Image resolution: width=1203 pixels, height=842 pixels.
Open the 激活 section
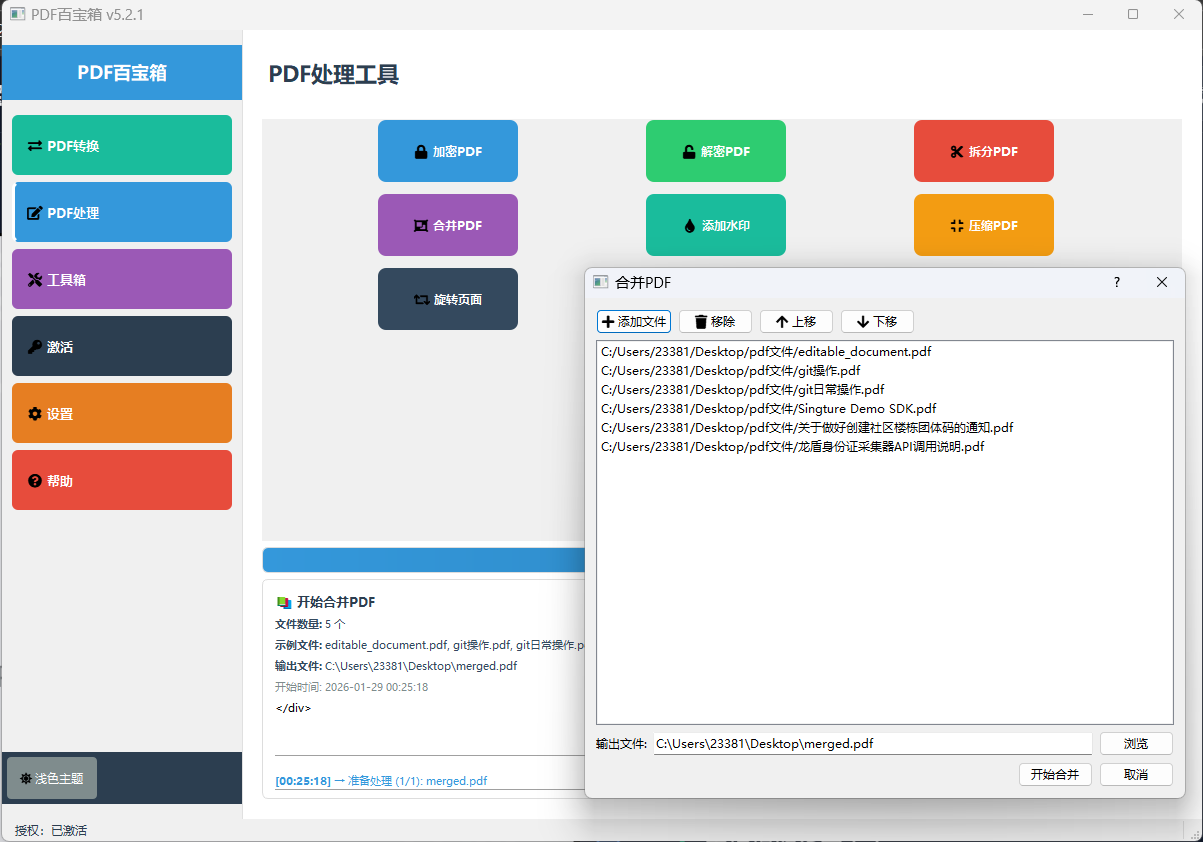coord(121,346)
